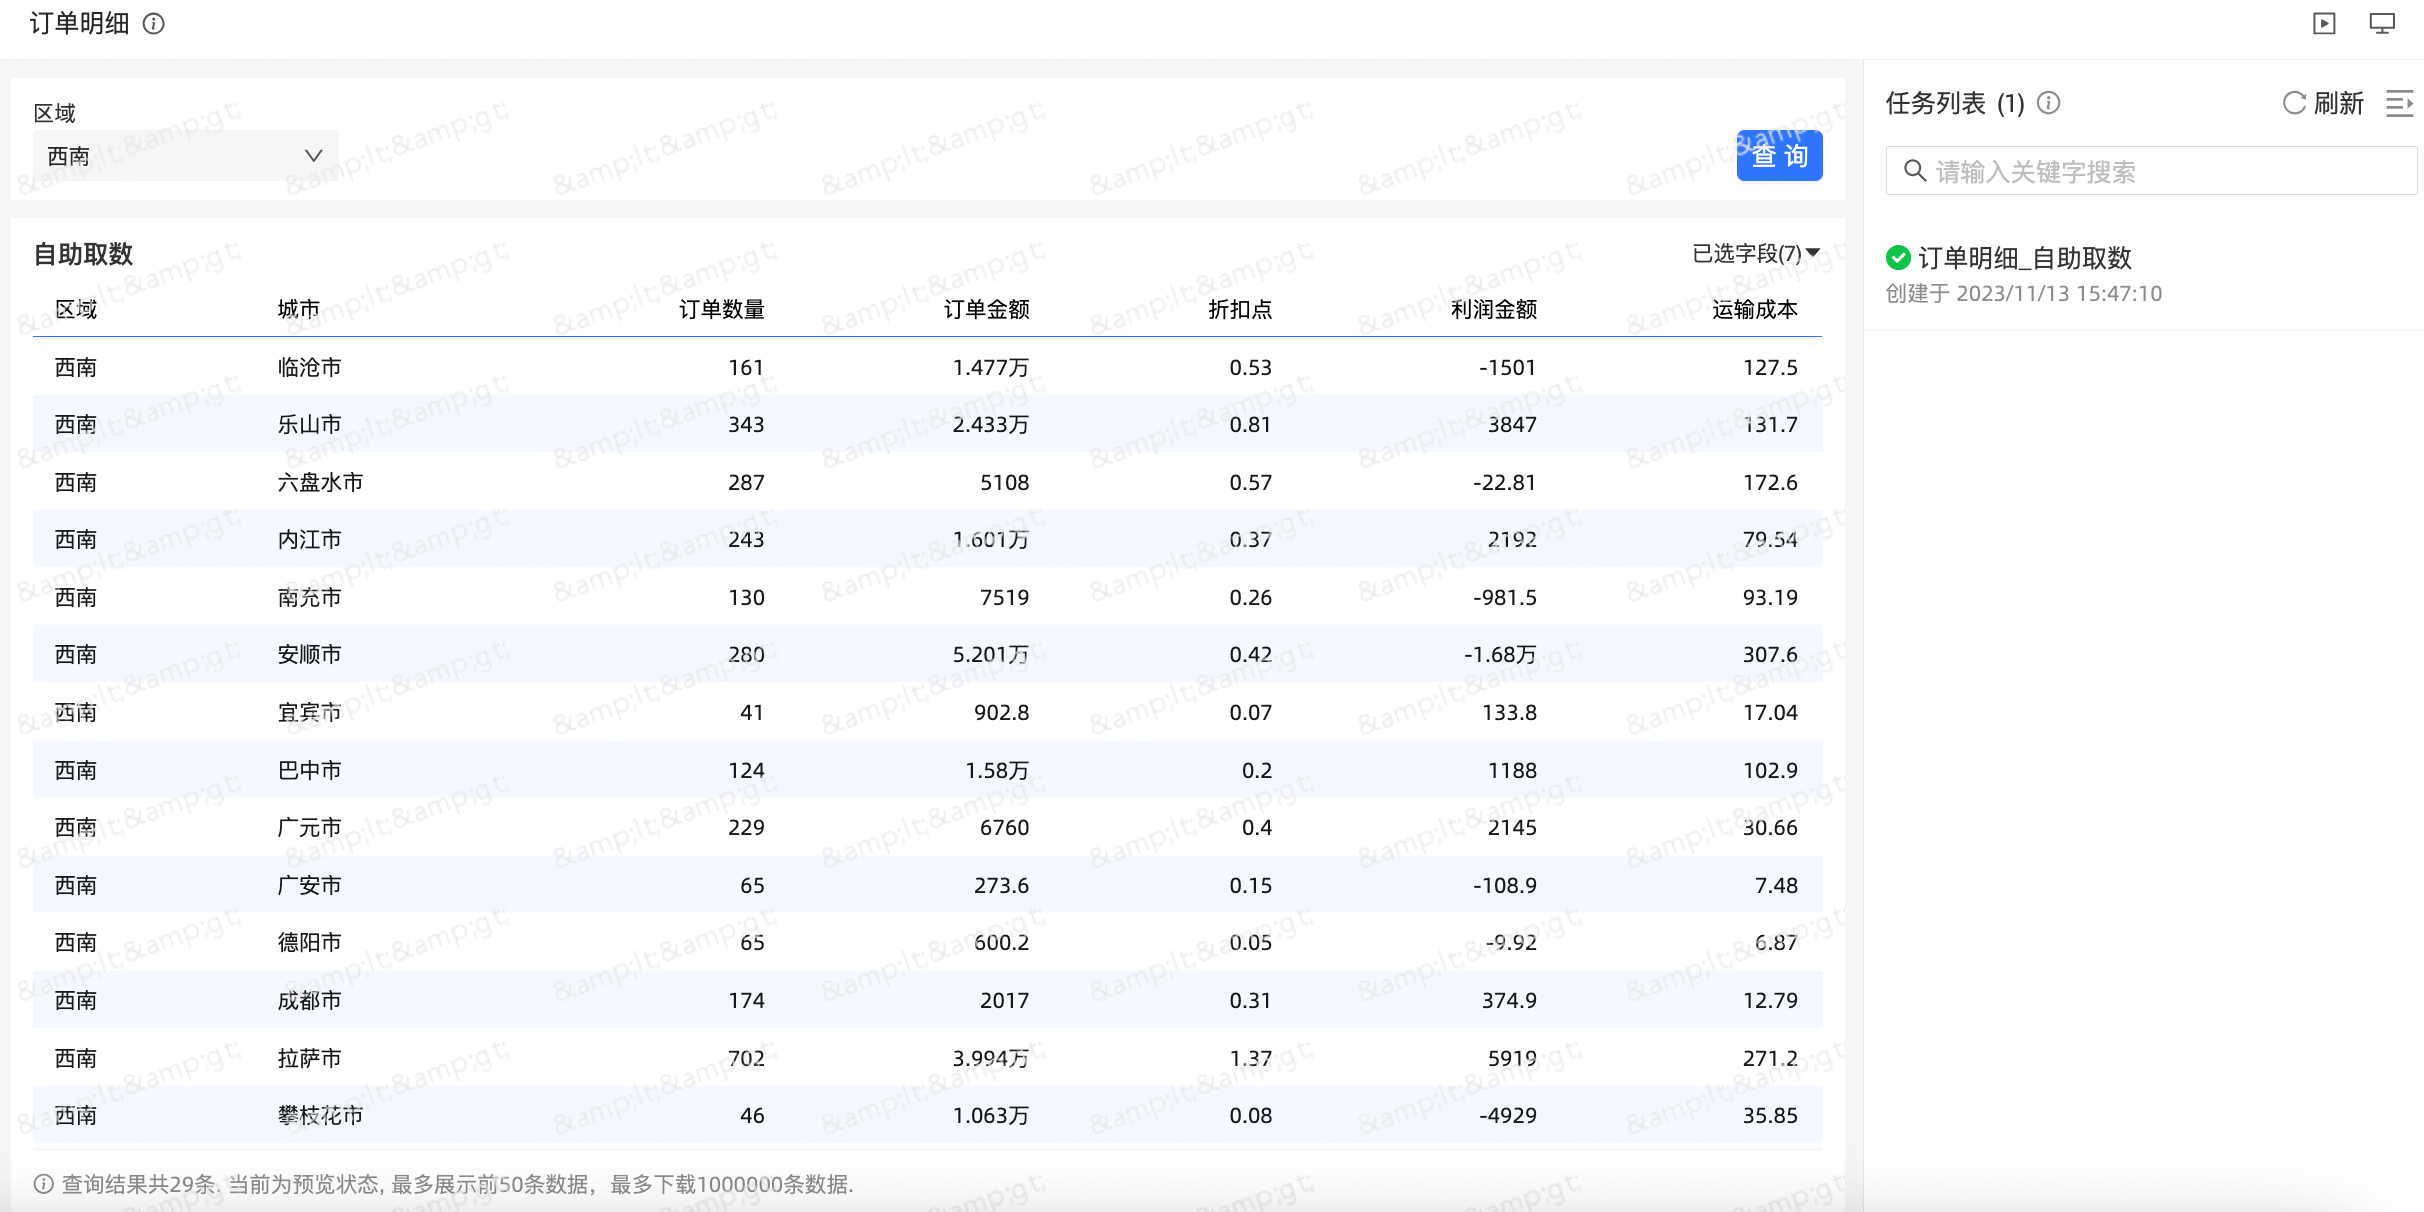
Task: Click the green success icon for 订单明细_自助取数
Action: click(1898, 258)
